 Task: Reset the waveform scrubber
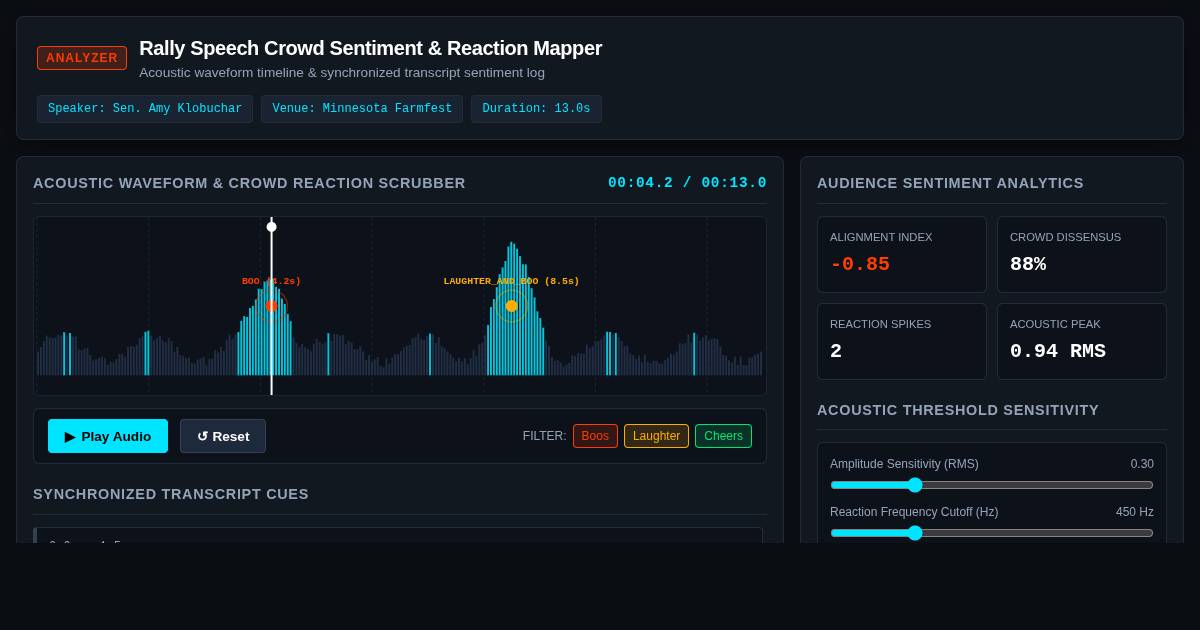pyautogui.click(x=223, y=436)
